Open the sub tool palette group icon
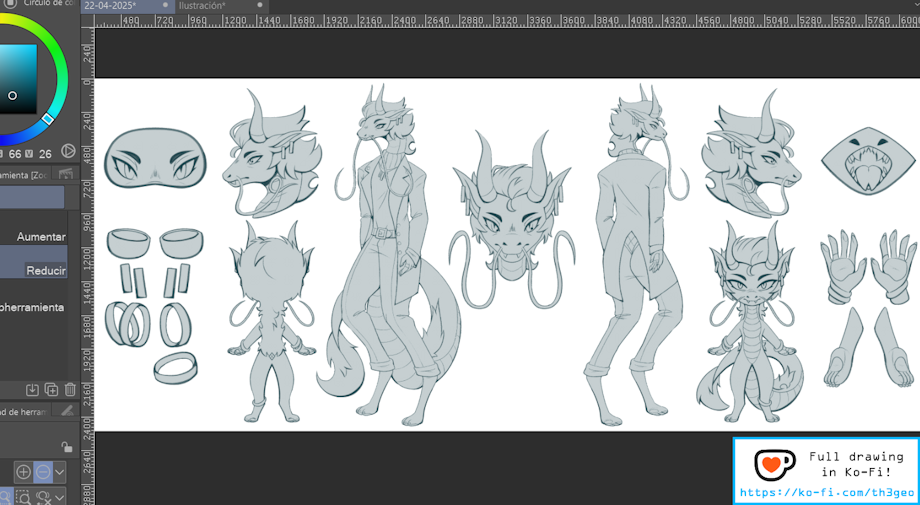 [x=66, y=175]
